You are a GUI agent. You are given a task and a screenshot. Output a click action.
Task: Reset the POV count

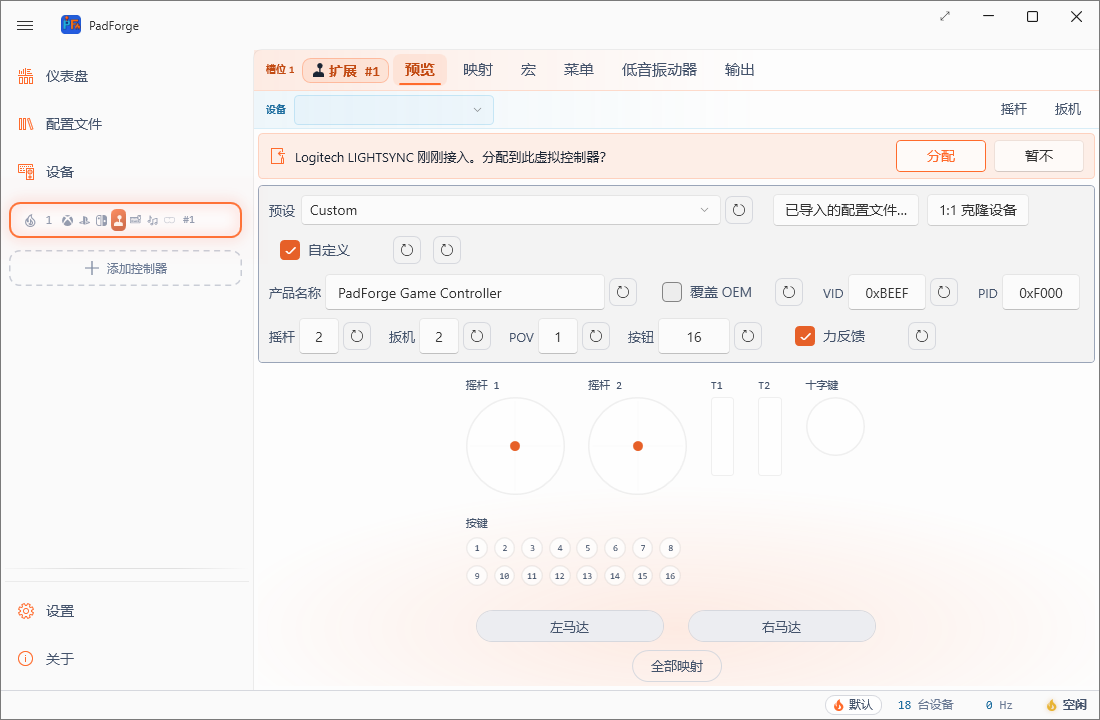tap(596, 336)
